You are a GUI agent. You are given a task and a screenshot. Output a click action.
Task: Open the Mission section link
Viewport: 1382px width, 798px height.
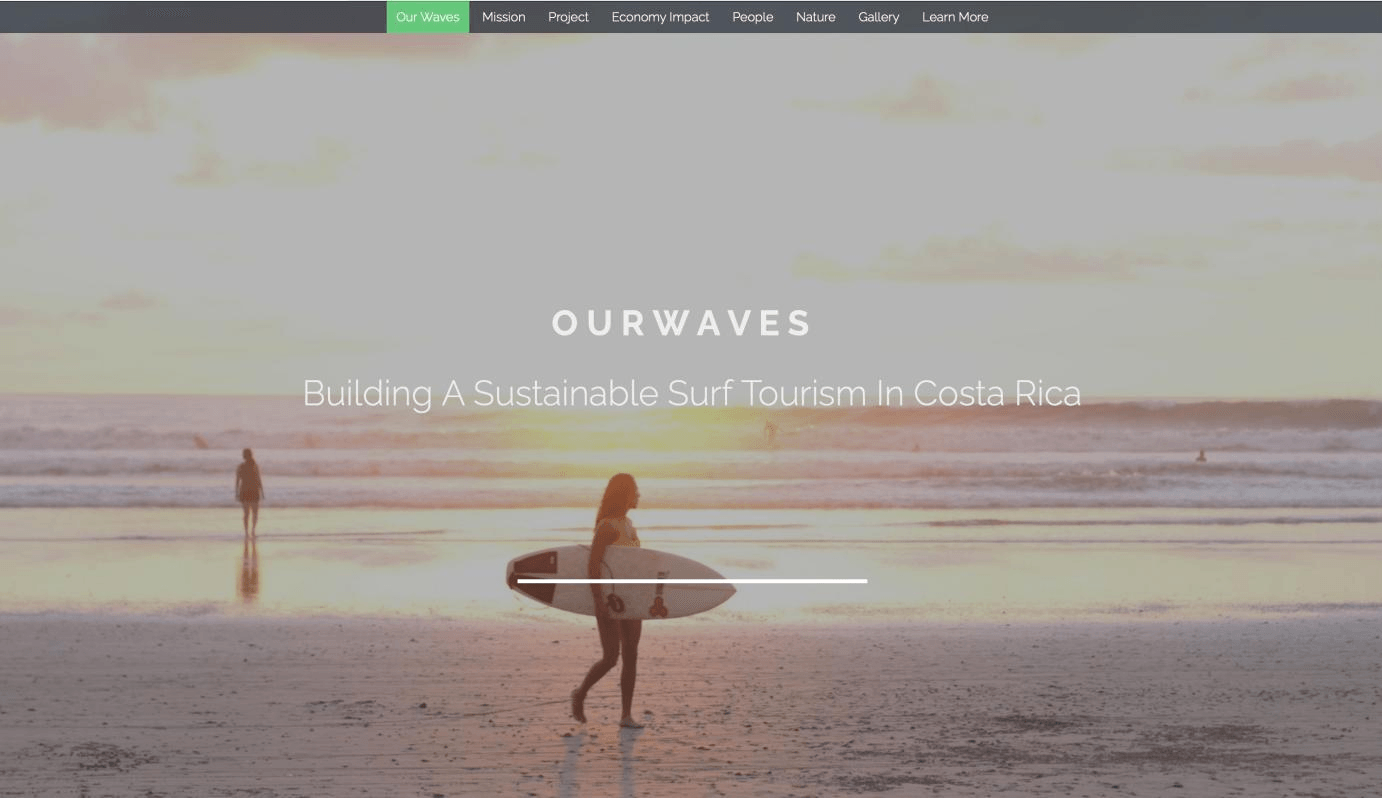(x=503, y=17)
